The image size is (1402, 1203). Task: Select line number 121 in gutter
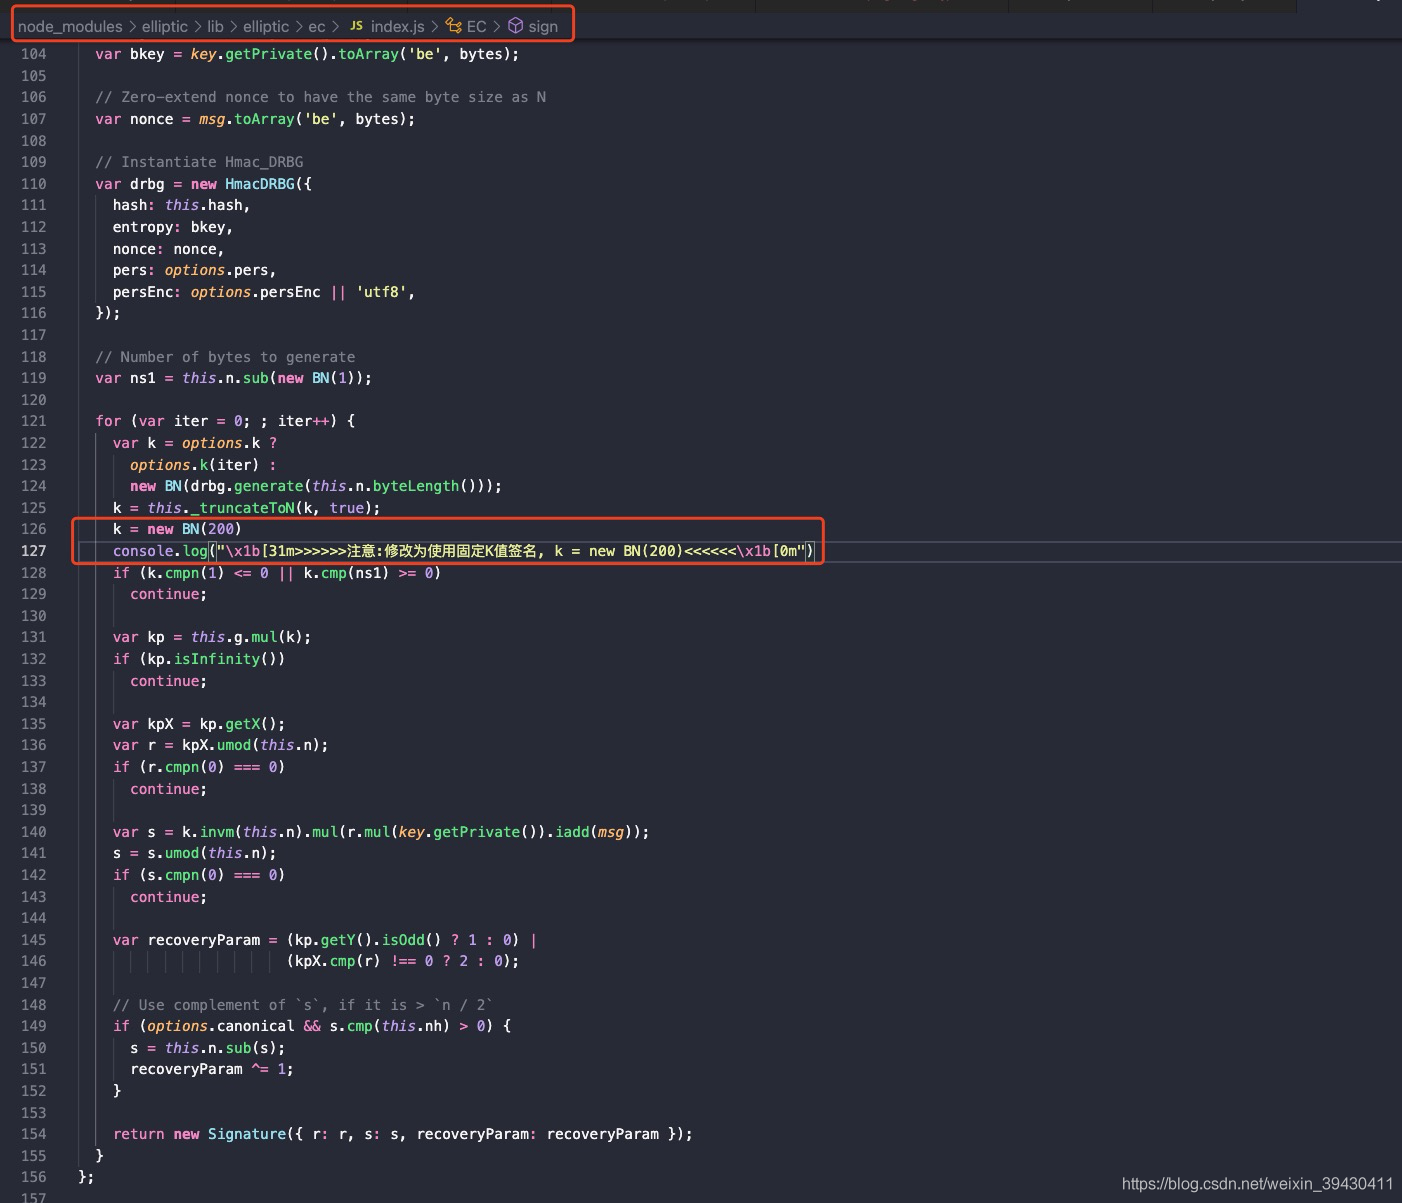click(34, 421)
